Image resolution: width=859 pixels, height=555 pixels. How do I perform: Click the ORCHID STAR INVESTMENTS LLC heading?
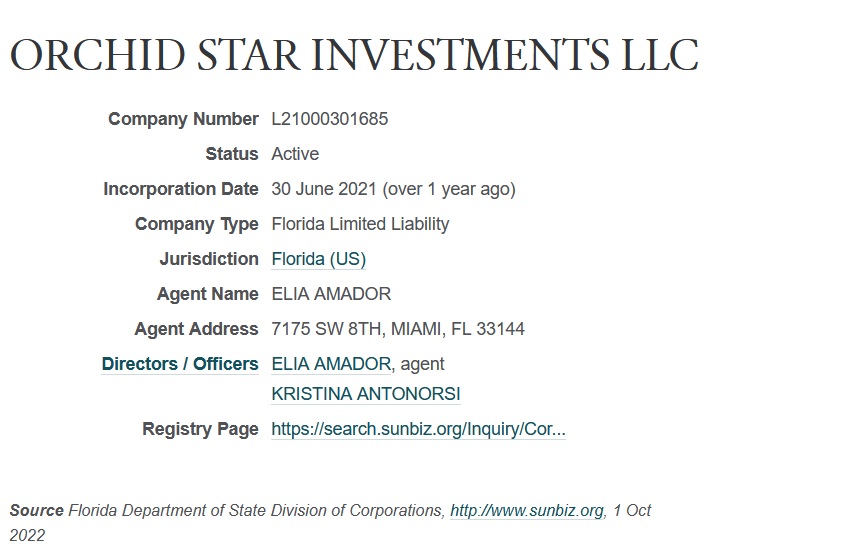[x=354, y=55]
